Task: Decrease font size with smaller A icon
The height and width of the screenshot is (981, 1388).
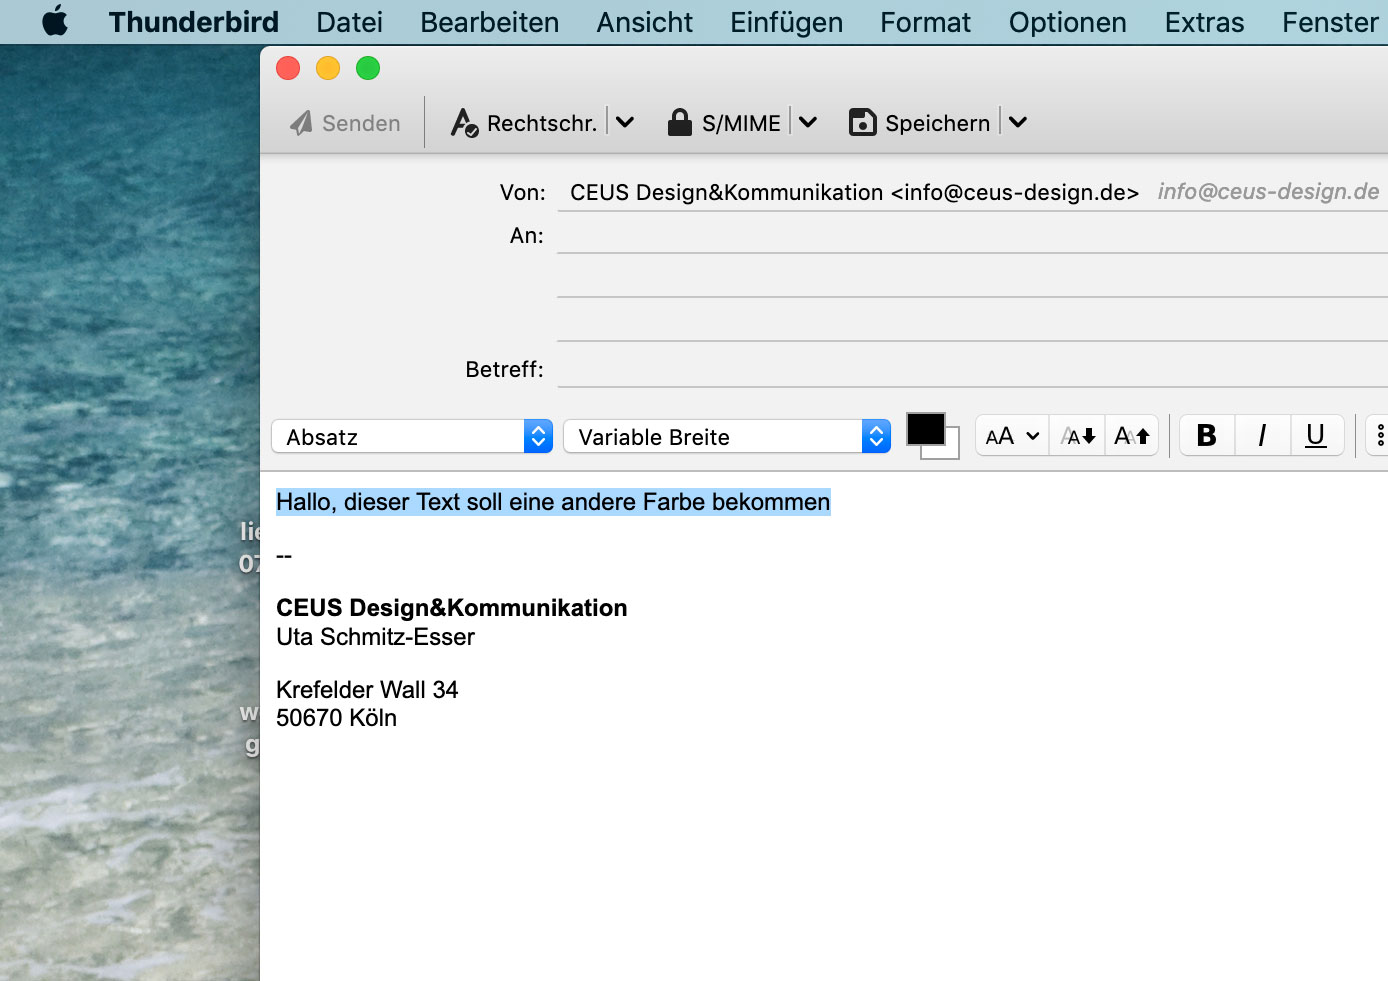Action: tap(1077, 436)
